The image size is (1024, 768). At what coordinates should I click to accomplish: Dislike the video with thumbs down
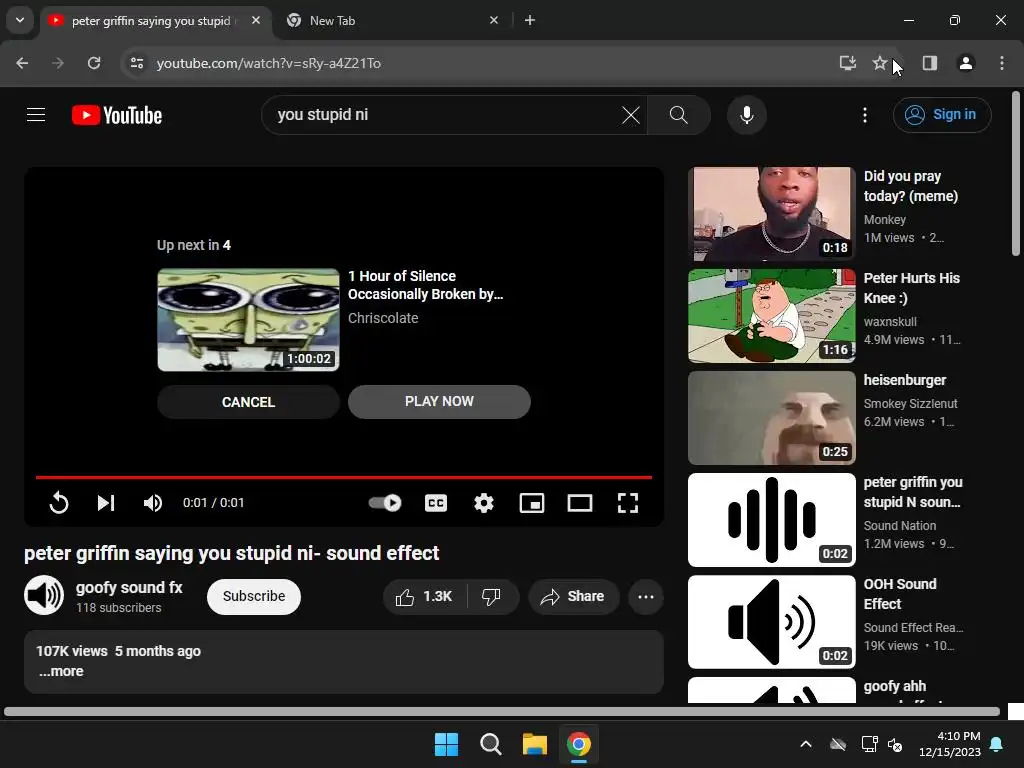coord(491,596)
